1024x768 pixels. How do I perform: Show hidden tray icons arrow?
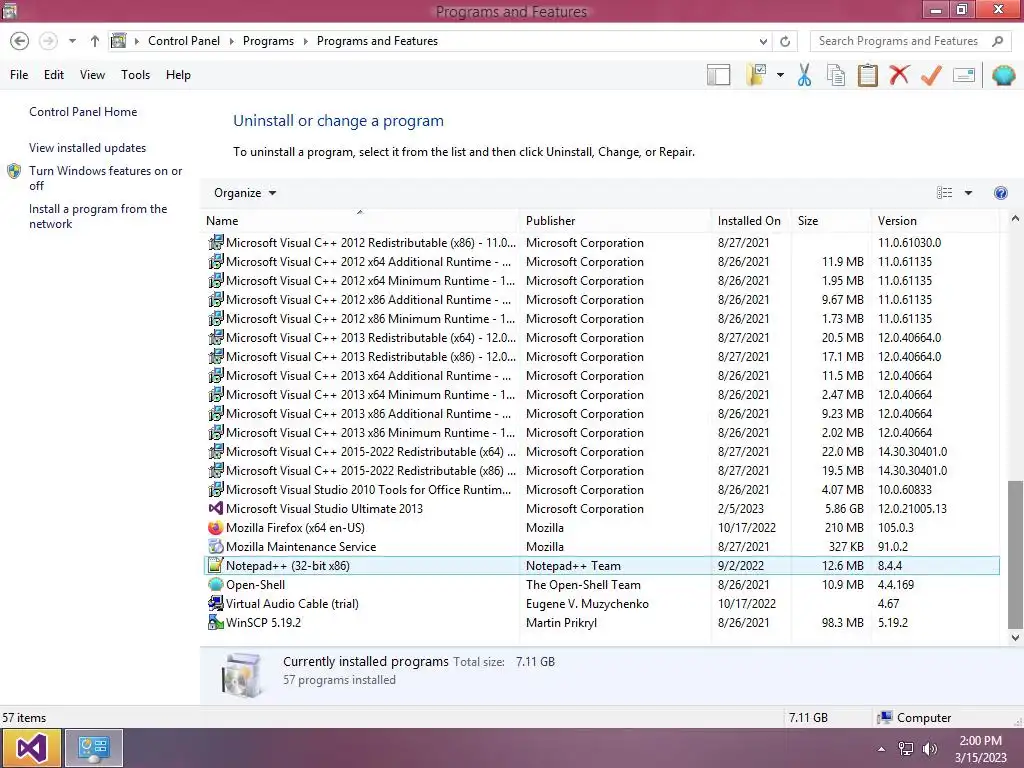point(881,749)
